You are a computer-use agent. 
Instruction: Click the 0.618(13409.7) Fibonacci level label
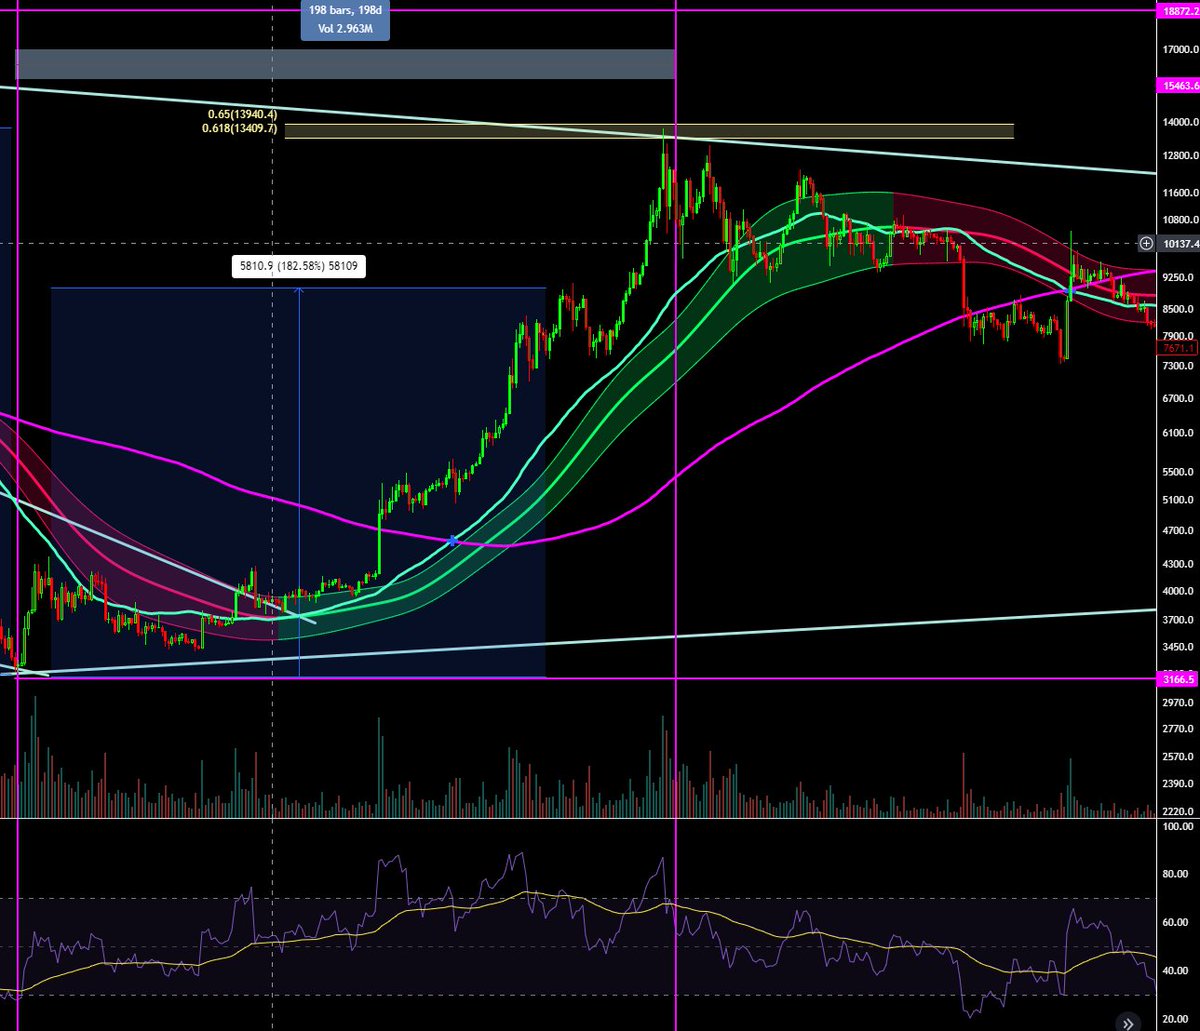(x=239, y=127)
